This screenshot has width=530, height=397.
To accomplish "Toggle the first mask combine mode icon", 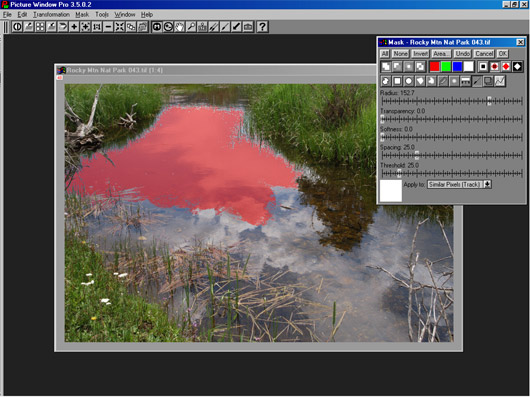I will pyautogui.click(x=386, y=67).
